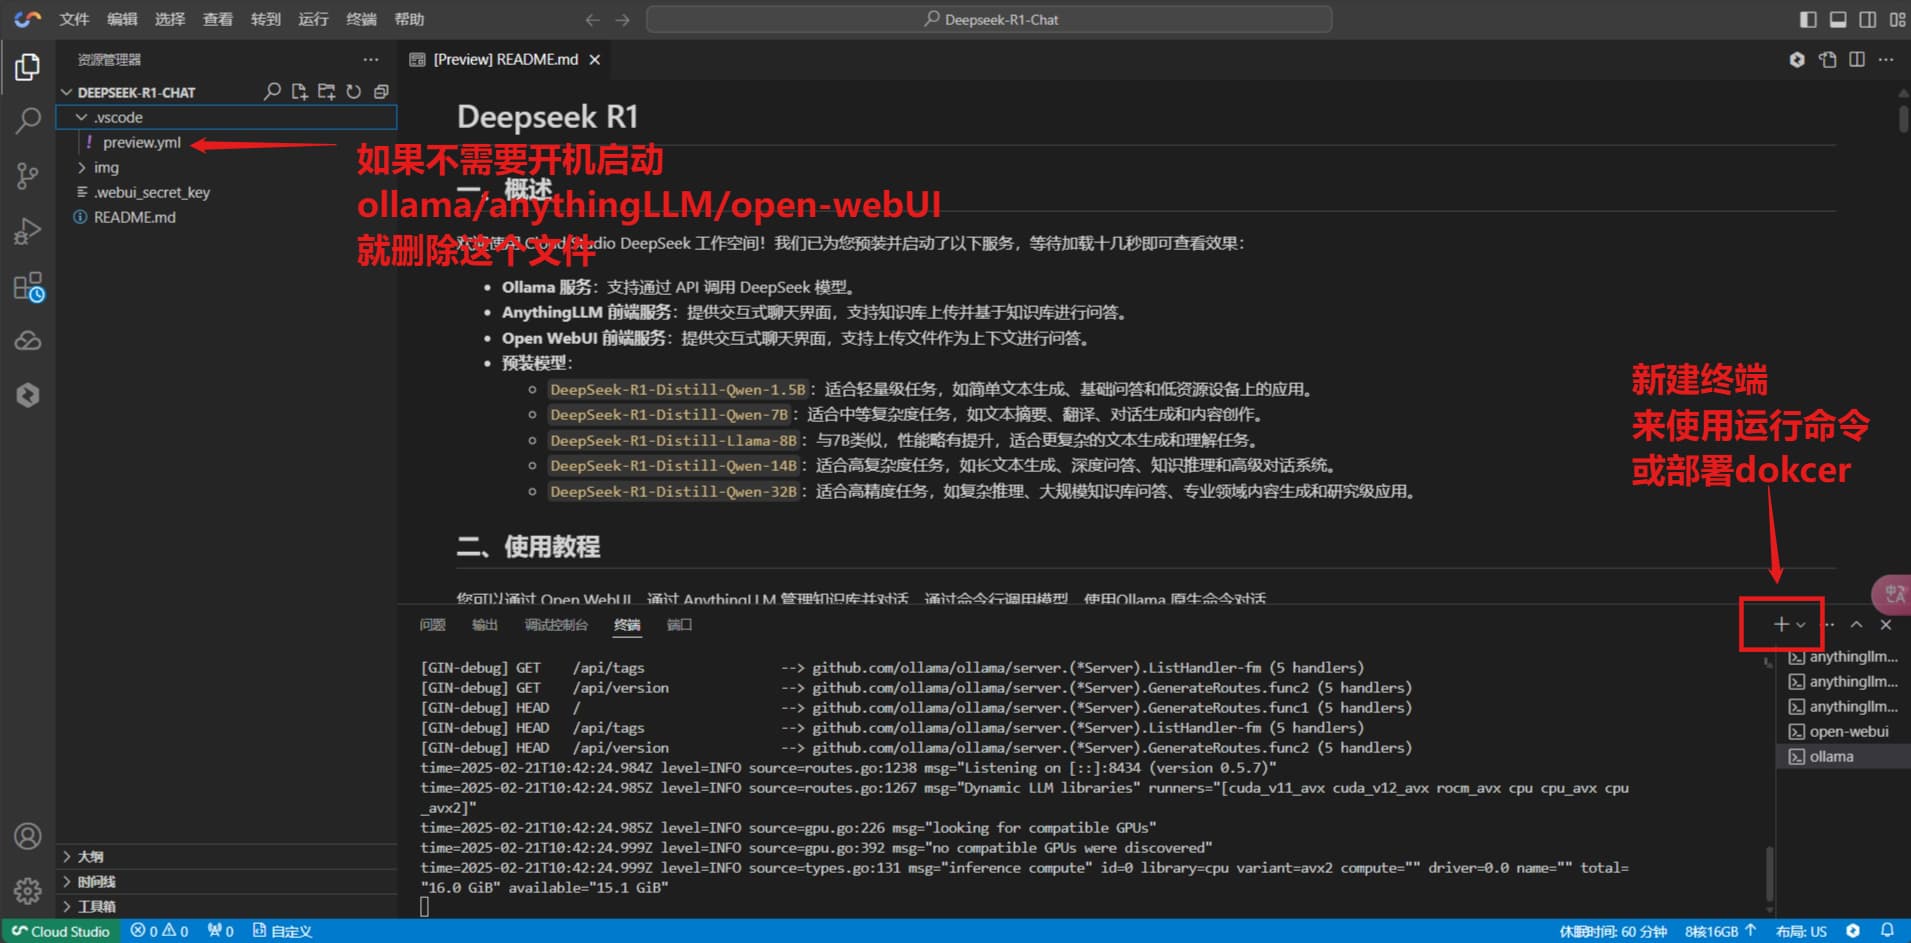Open the Search view in activity bar

(27, 121)
